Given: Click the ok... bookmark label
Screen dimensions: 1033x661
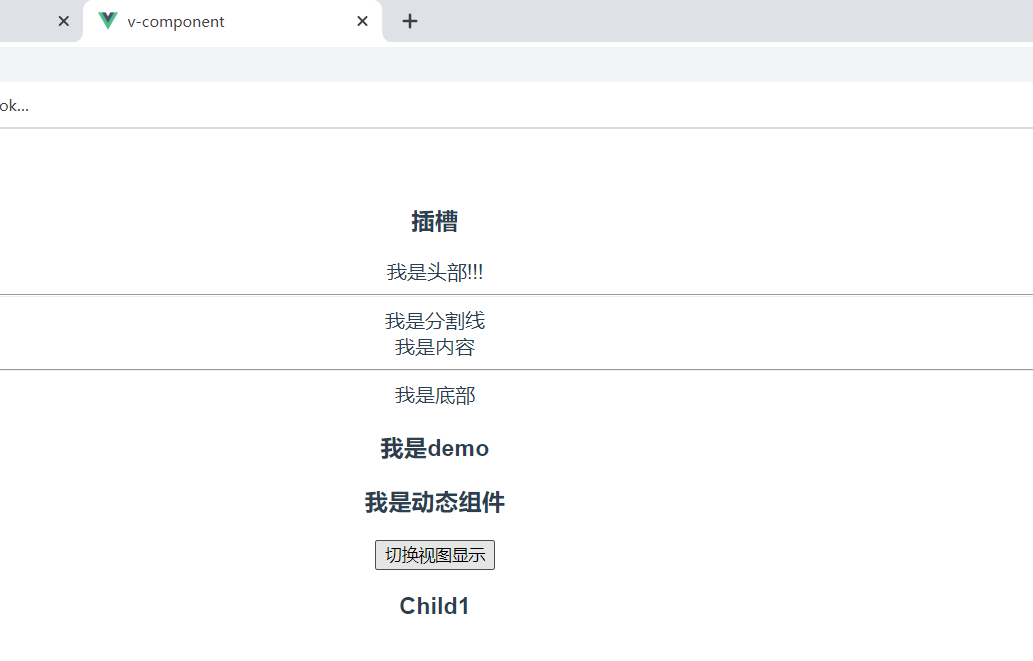Looking at the screenshot, I should click(12, 104).
